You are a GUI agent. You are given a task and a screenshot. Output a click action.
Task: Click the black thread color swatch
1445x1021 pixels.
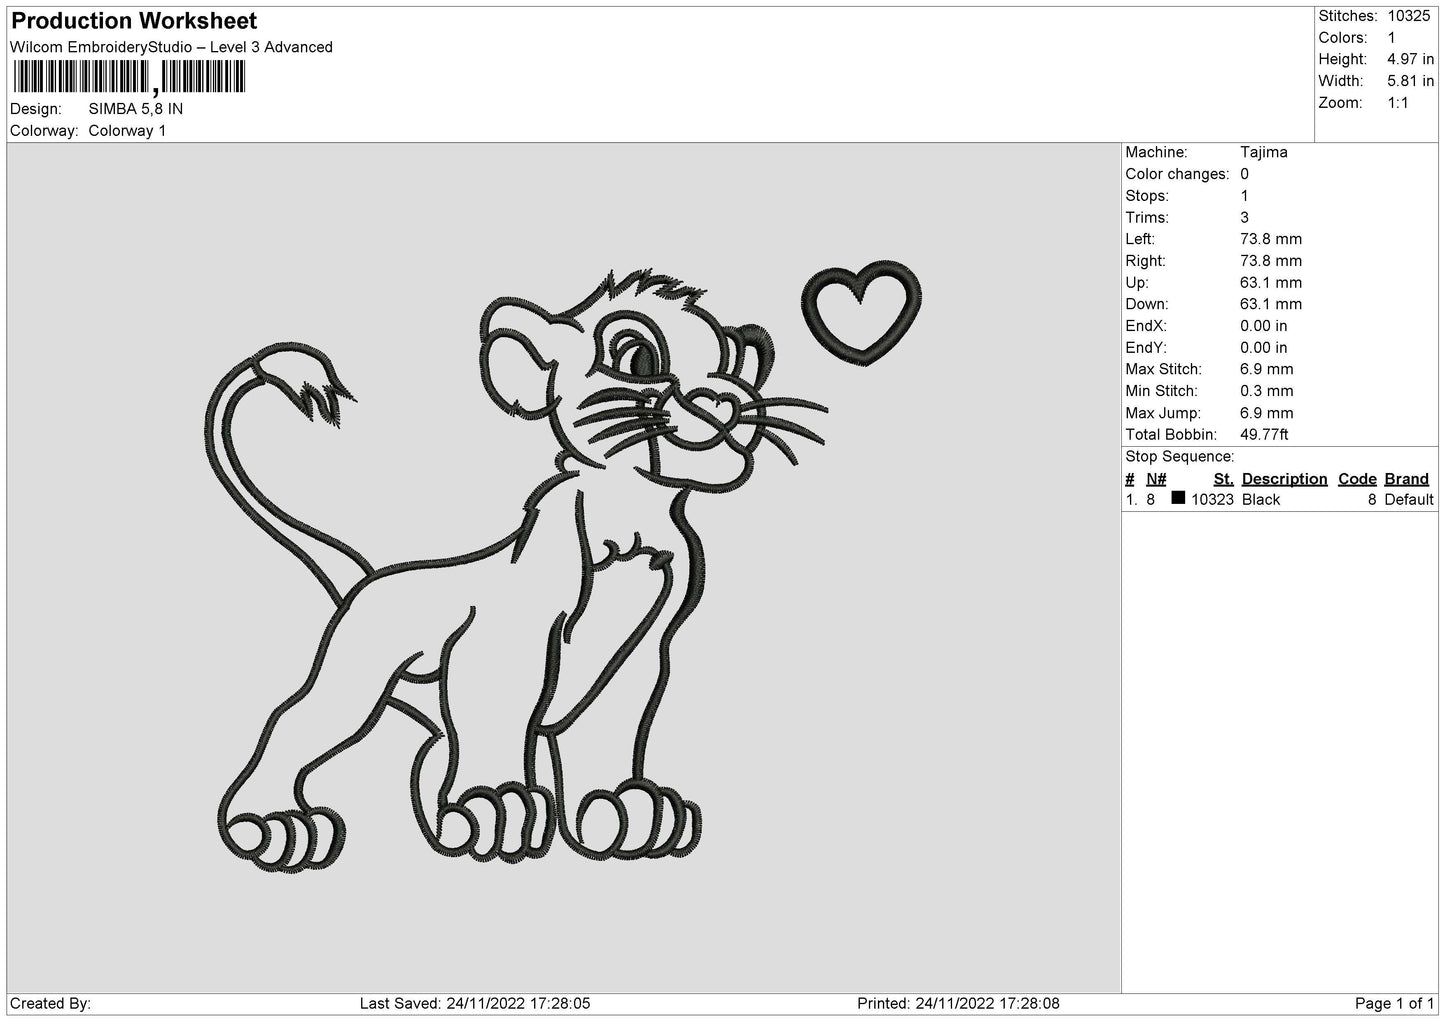tap(1178, 498)
